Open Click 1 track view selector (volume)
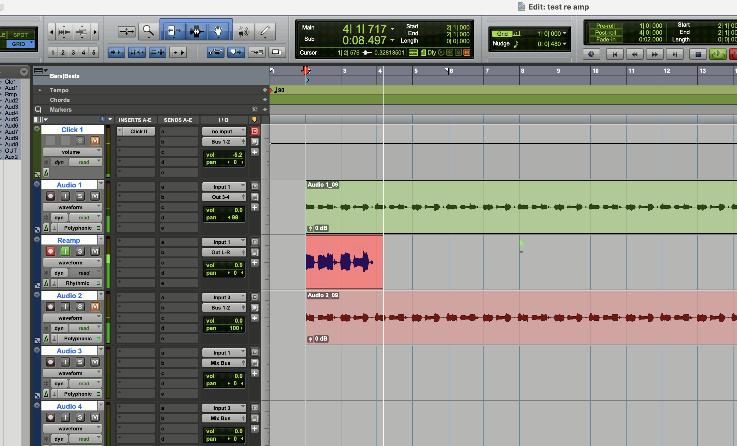 tap(72, 152)
